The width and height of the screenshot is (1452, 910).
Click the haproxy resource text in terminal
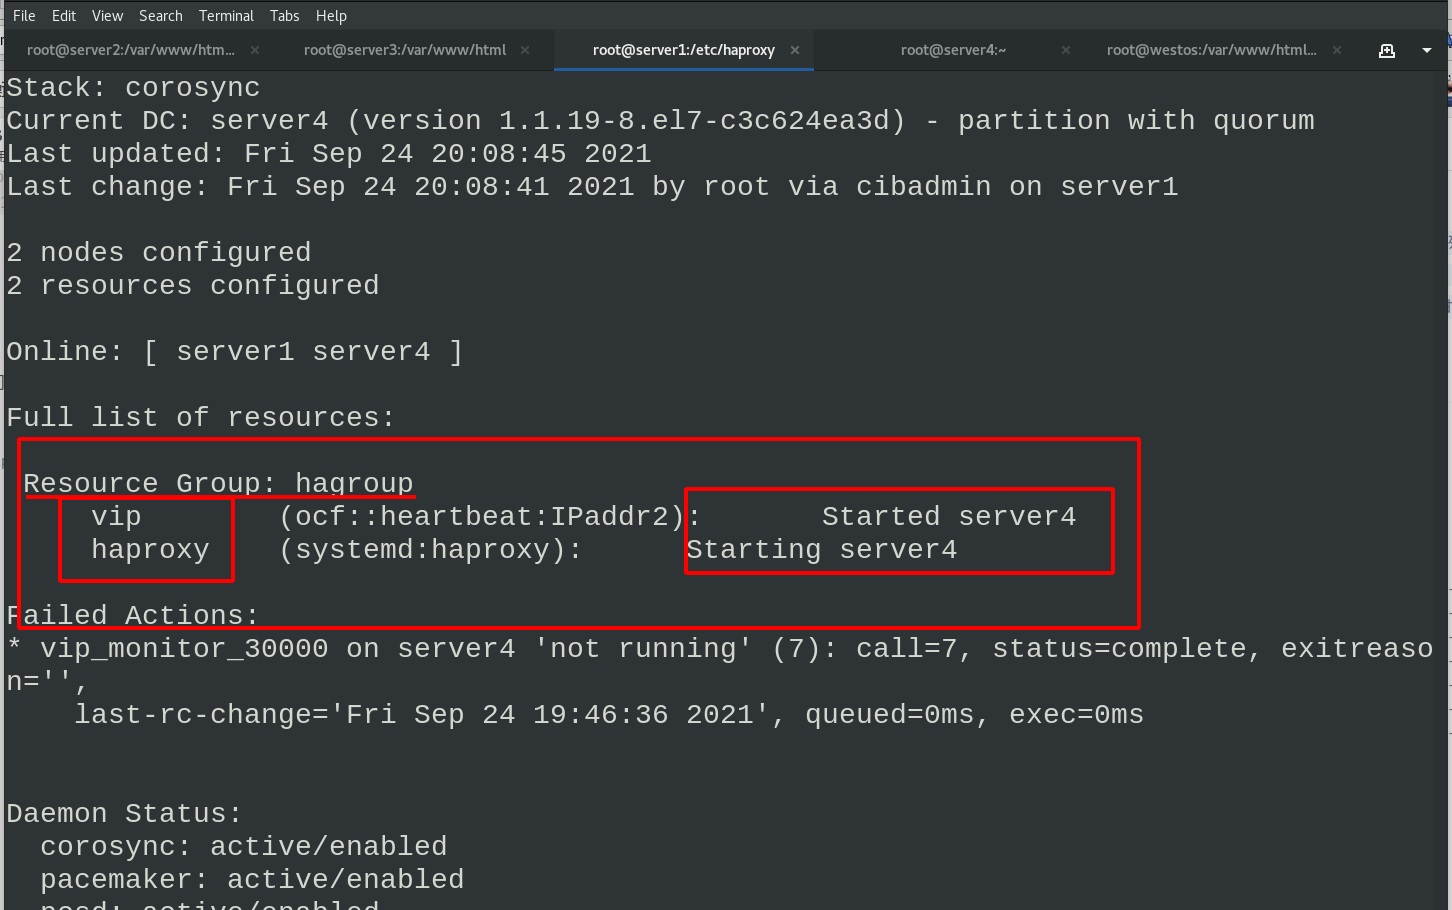(150, 550)
